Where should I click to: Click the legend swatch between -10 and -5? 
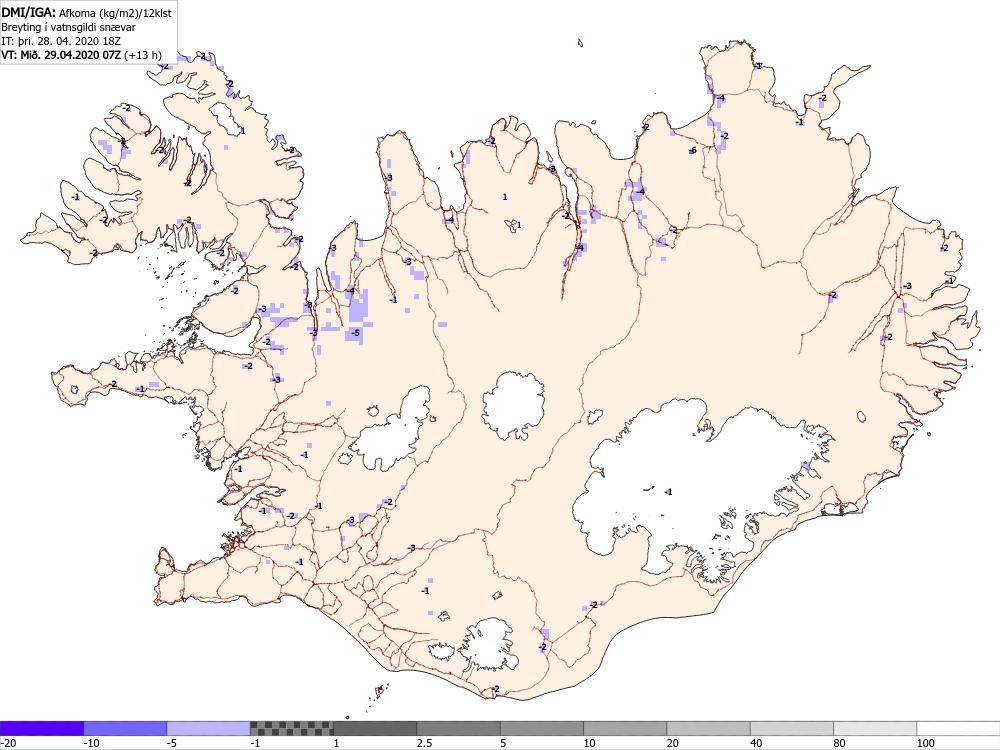pyautogui.click(x=125, y=728)
